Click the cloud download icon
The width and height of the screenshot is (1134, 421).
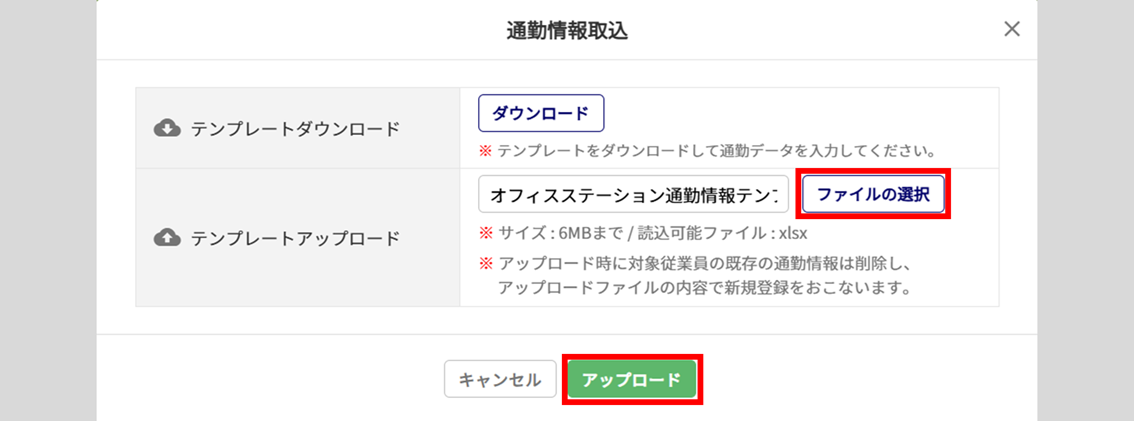coord(167,128)
